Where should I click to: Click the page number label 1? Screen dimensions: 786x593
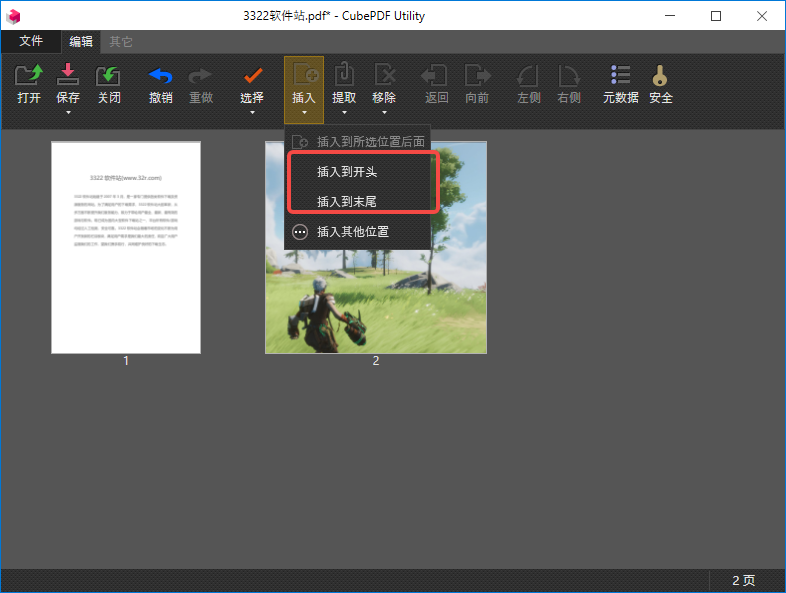[126, 361]
